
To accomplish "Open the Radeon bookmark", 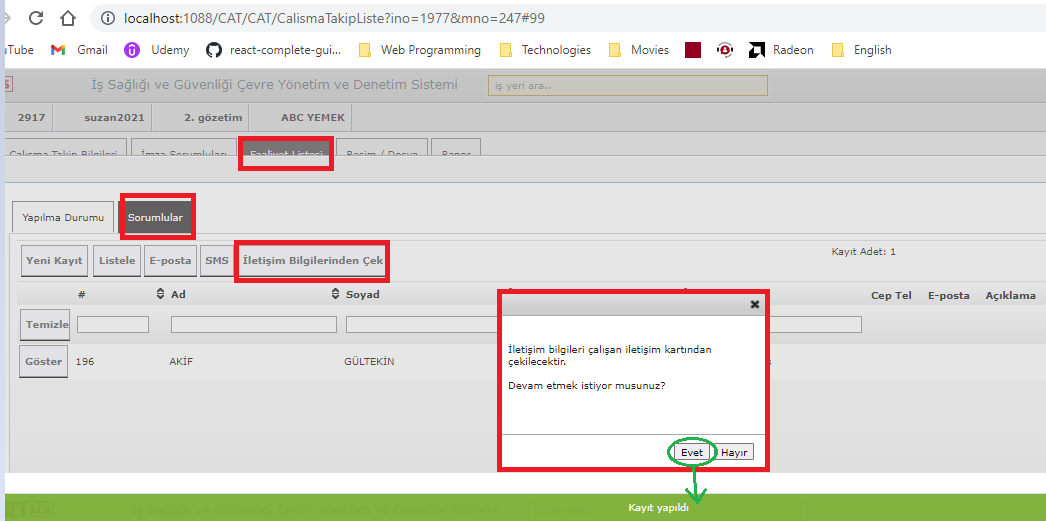I will pos(781,50).
